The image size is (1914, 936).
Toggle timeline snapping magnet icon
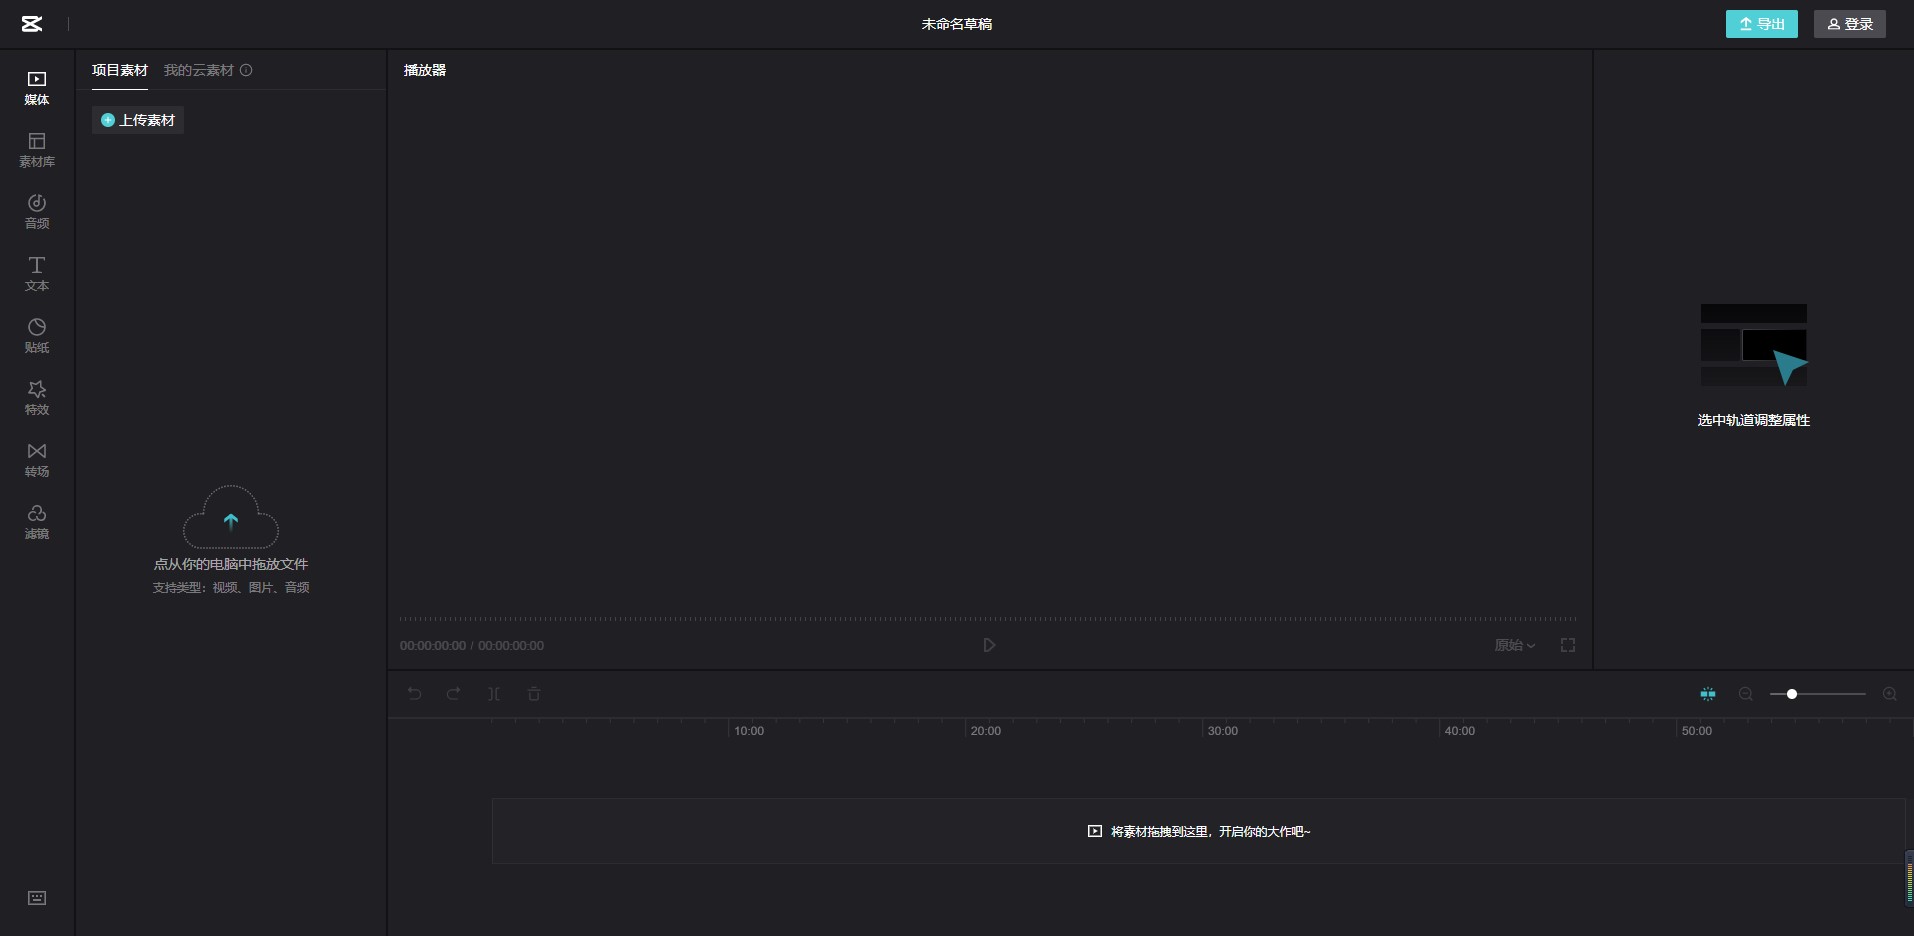1708,694
